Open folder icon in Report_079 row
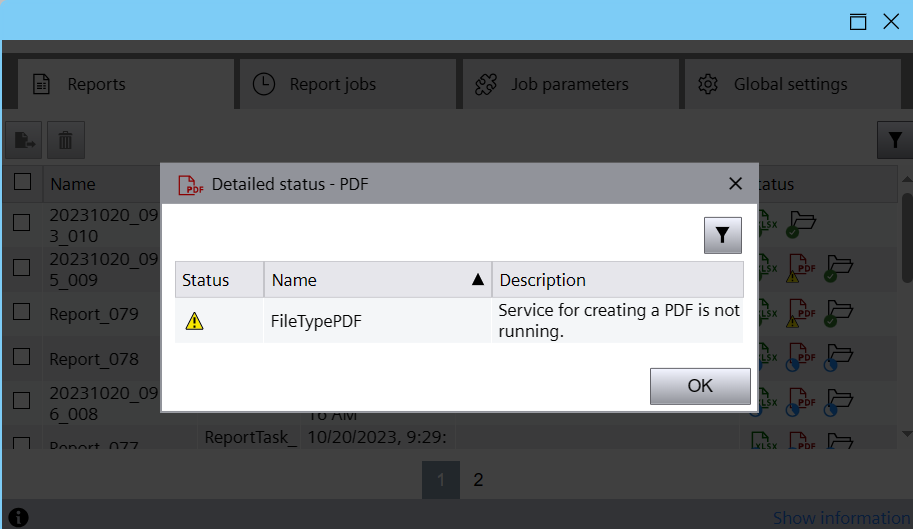 click(x=838, y=313)
